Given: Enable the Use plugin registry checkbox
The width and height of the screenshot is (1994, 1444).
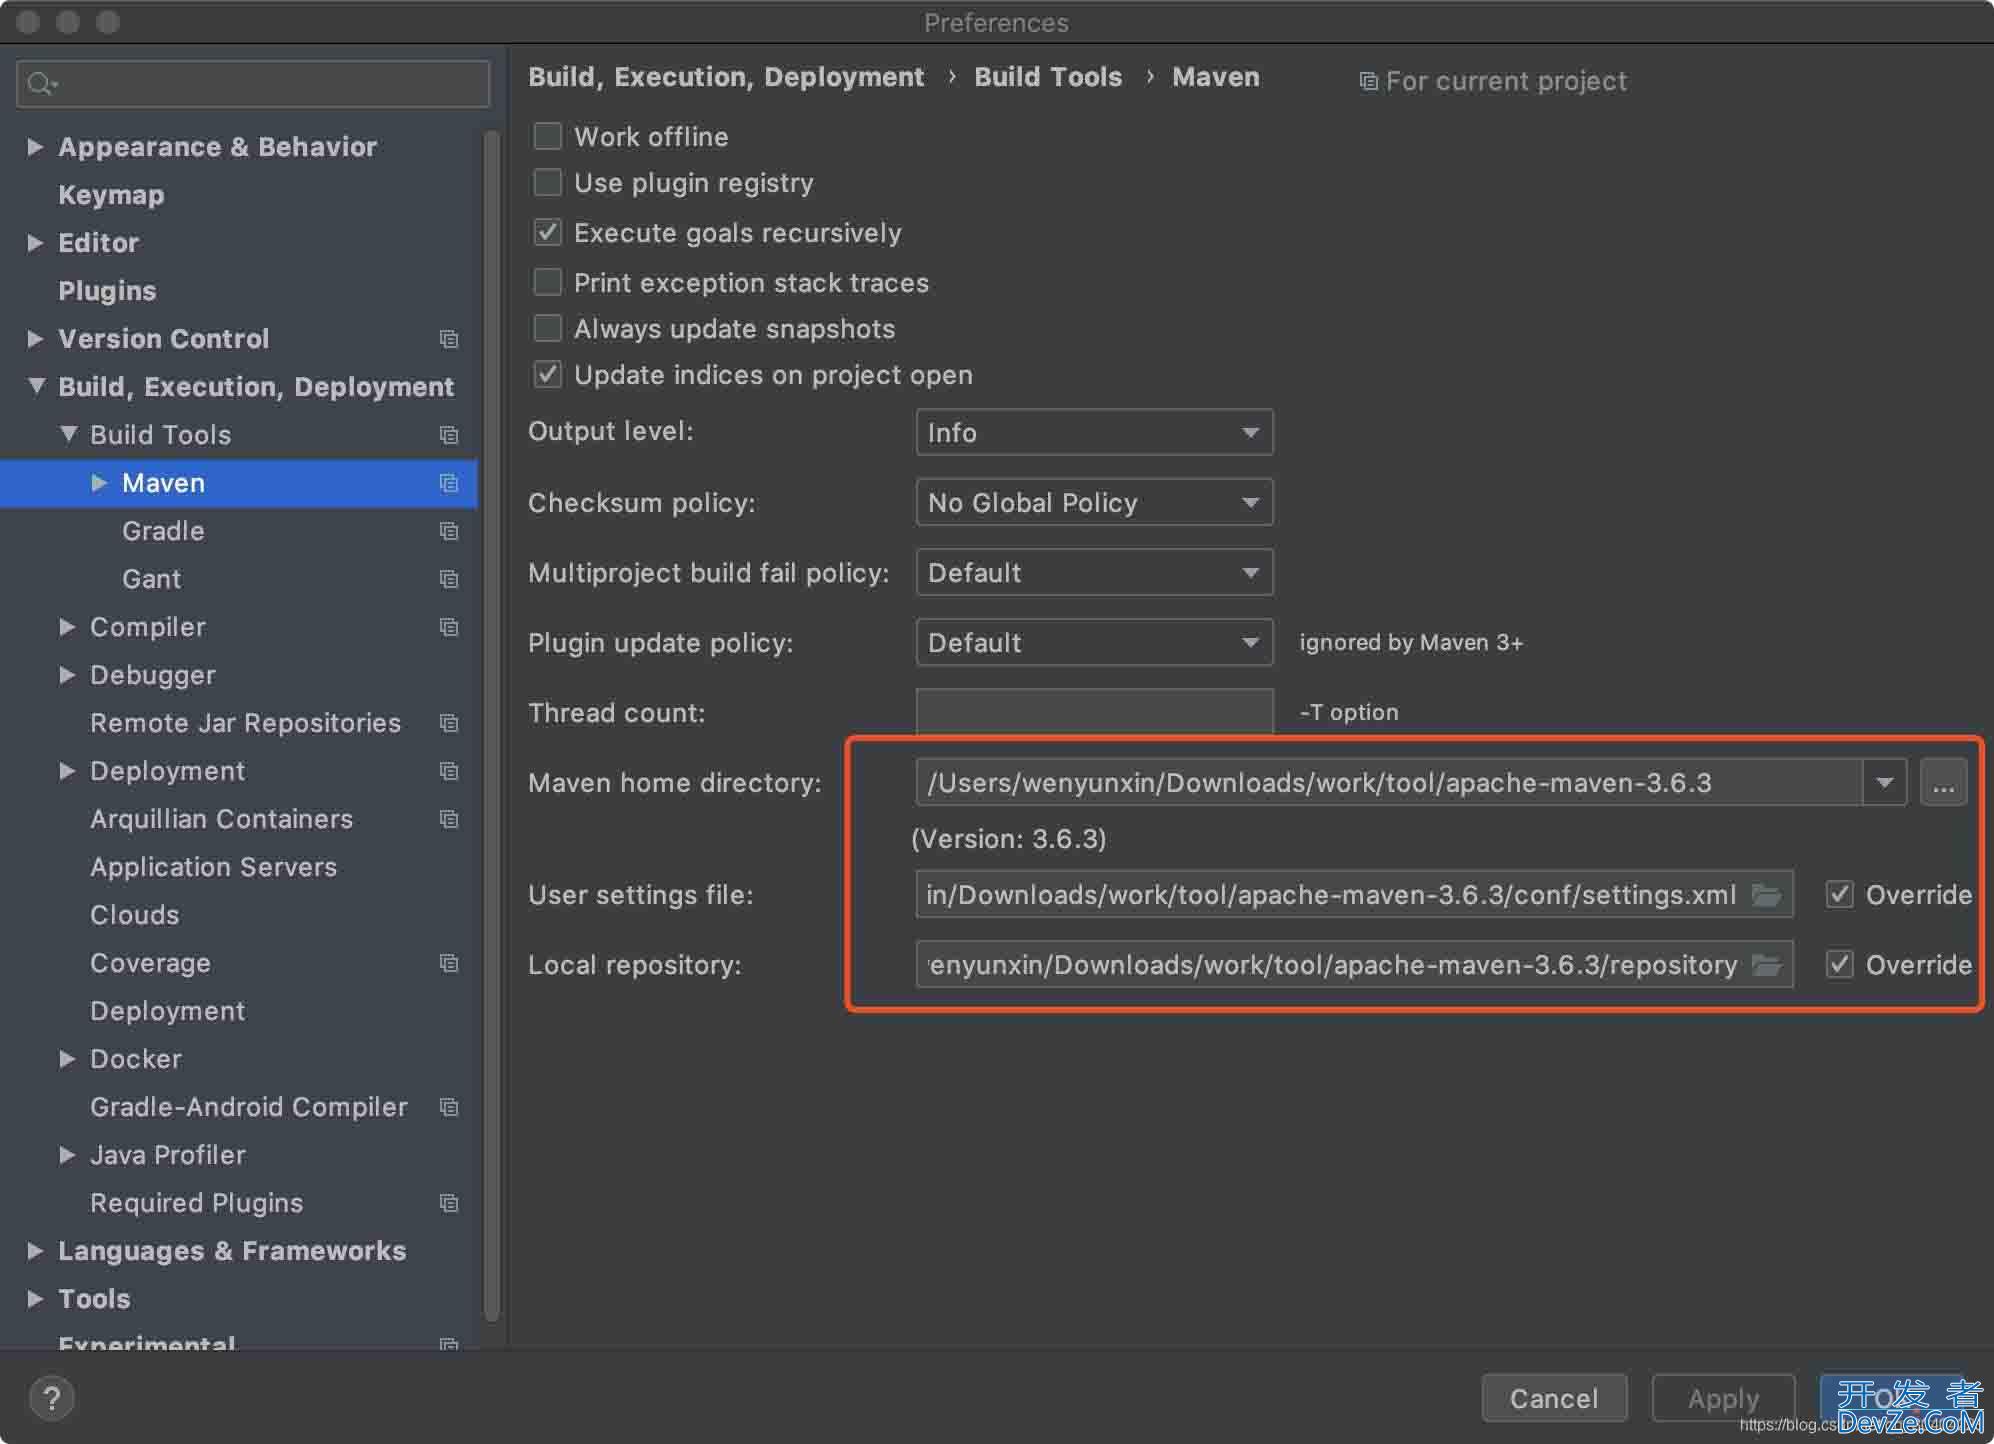Looking at the screenshot, I should tap(547, 182).
